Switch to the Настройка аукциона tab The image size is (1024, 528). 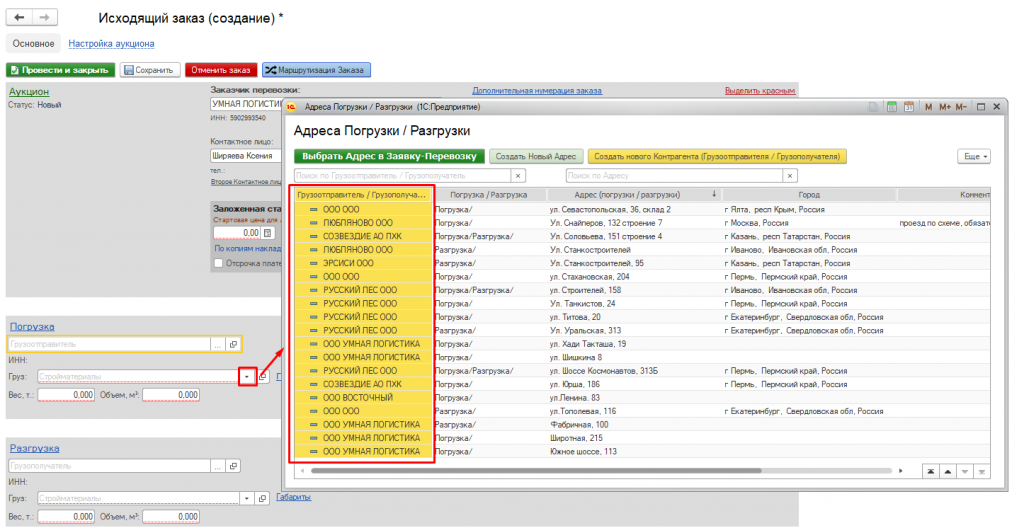click(111, 44)
